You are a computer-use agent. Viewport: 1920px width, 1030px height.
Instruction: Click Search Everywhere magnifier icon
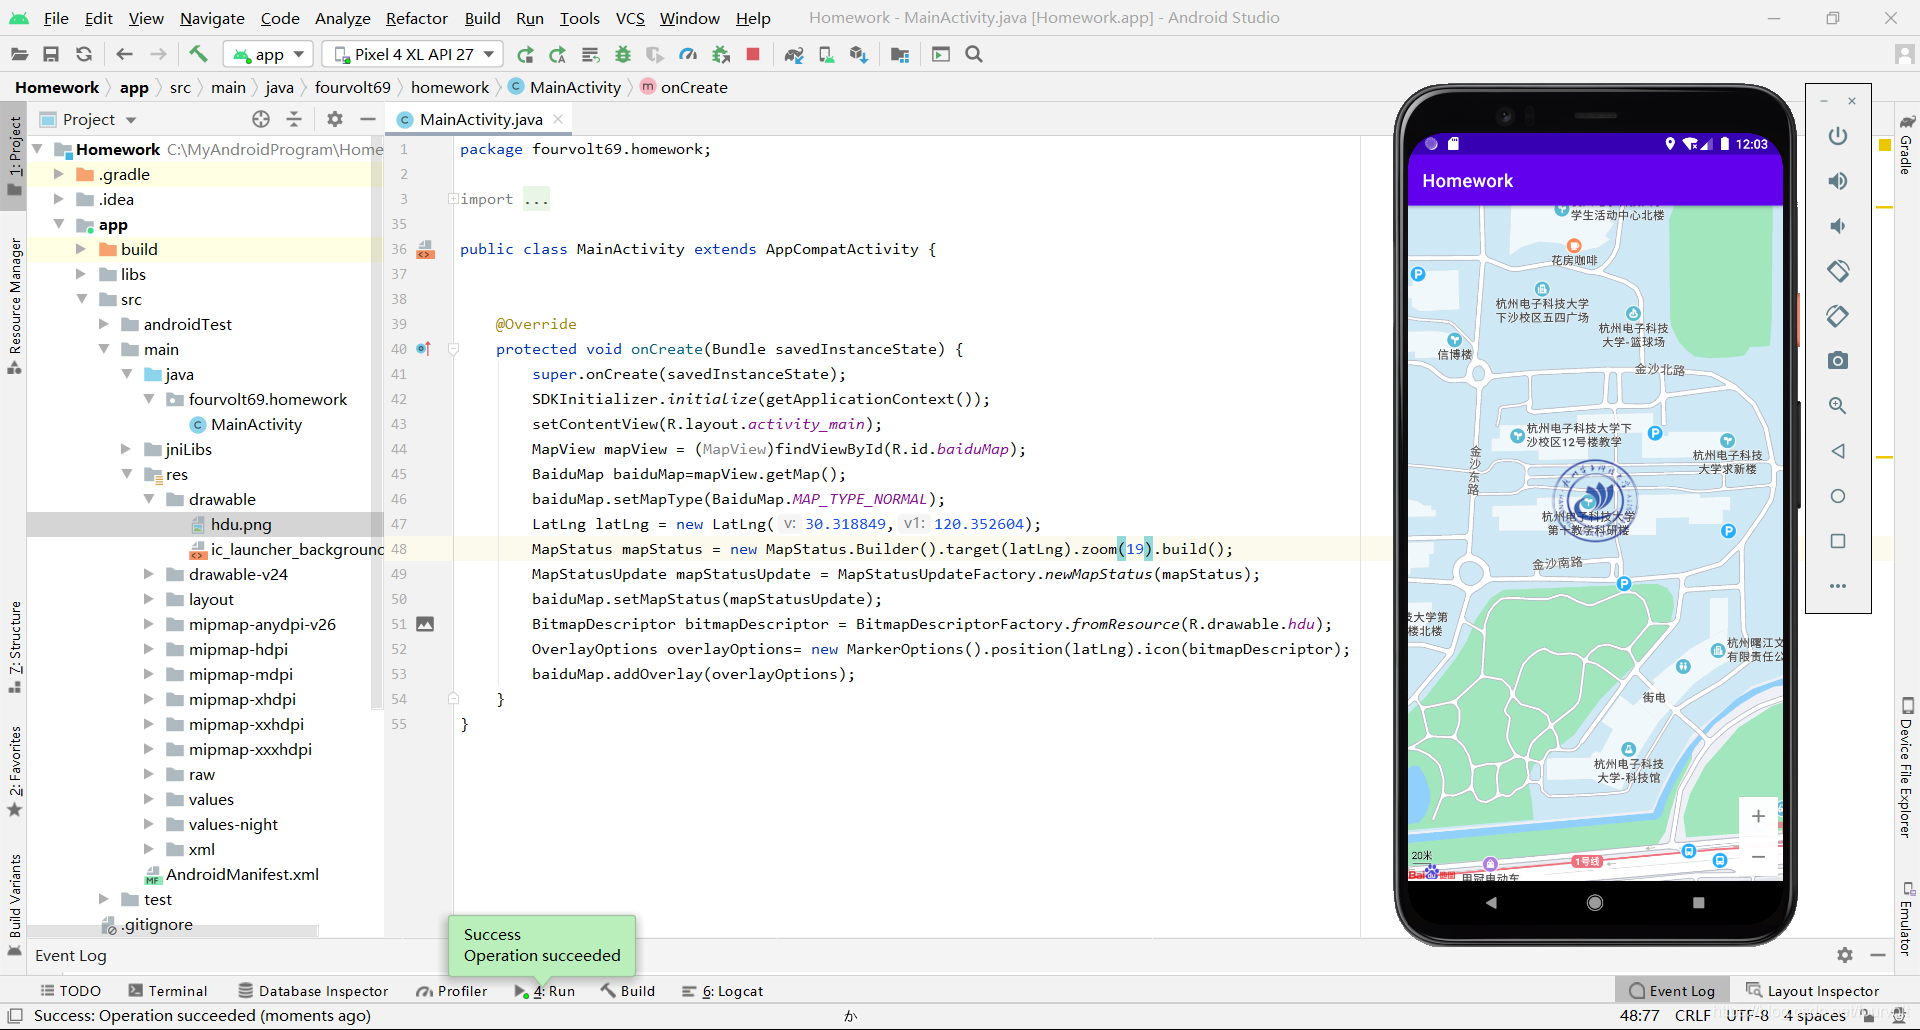[974, 54]
